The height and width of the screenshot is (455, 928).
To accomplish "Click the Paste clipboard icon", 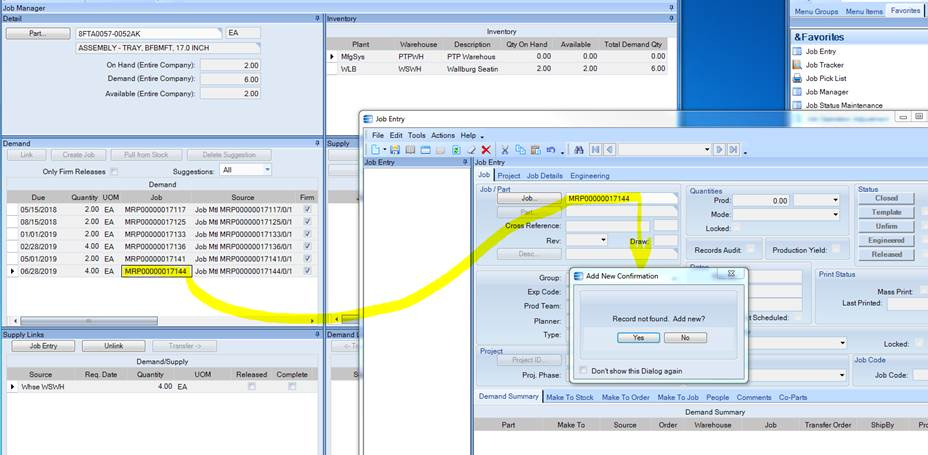I will coord(536,150).
